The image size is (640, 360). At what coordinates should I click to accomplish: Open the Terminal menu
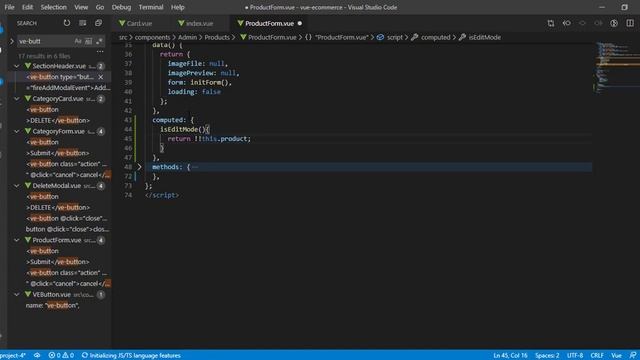[151, 7]
